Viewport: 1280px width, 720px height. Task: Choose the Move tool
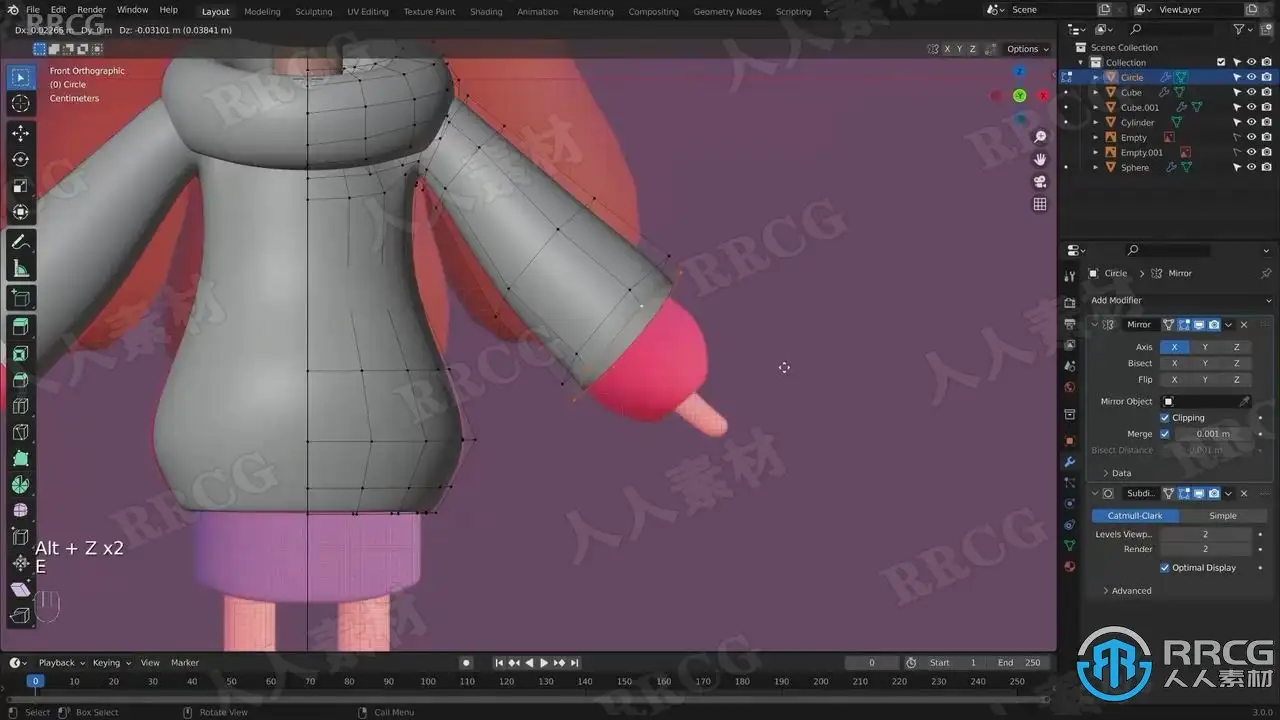click(x=21, y=133)
